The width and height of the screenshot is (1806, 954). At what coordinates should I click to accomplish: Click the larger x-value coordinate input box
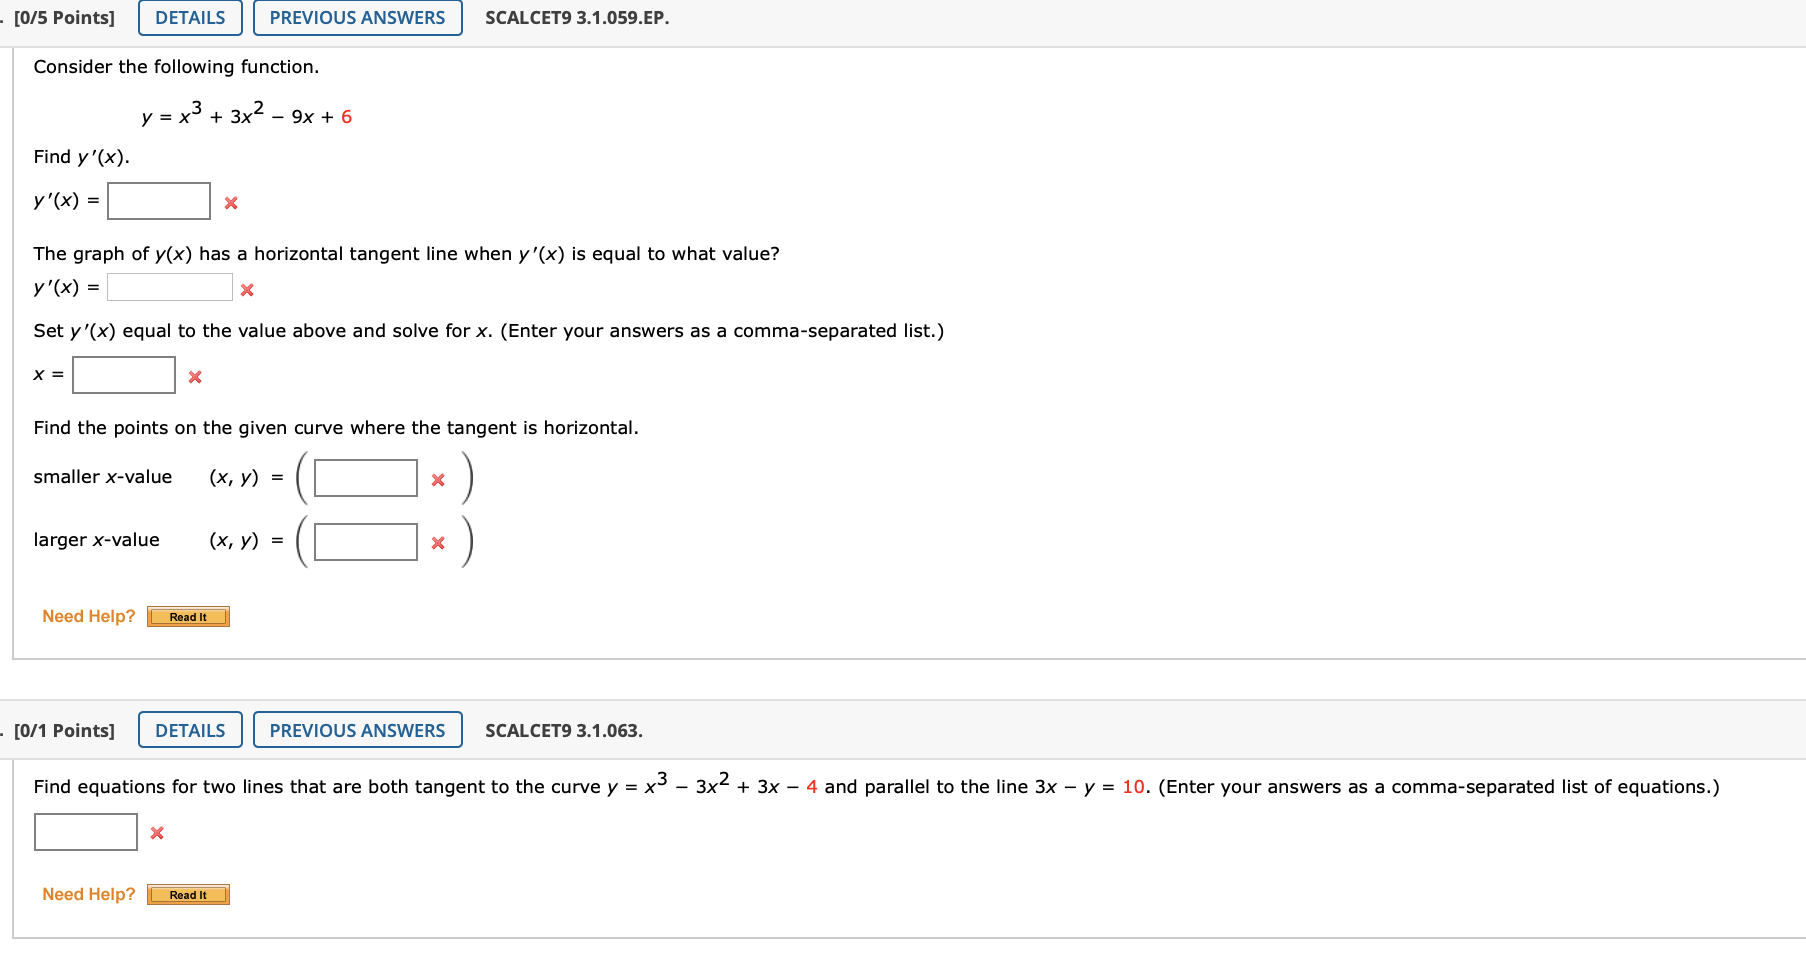[364, 541]
